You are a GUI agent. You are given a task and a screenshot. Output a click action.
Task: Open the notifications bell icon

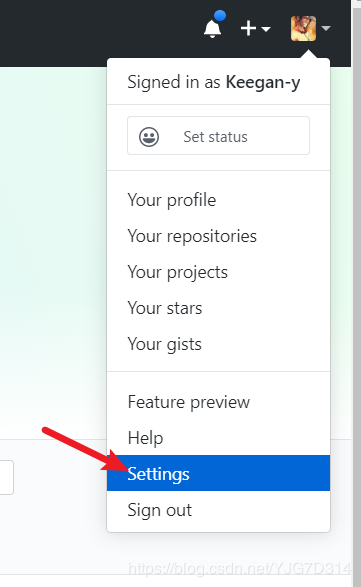click(x=212, y=28)
